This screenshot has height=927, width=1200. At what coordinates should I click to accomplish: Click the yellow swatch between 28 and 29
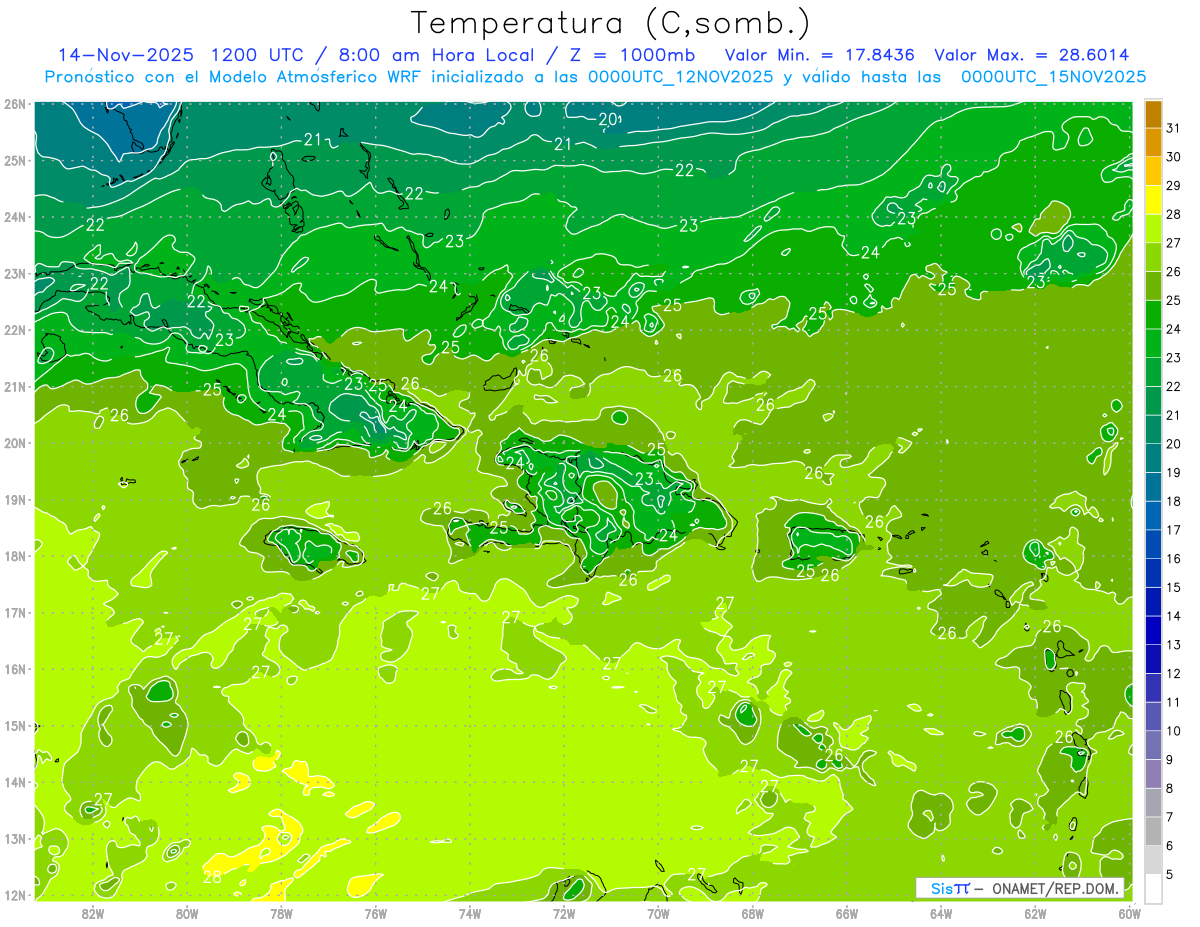[x=1153, y=200]
